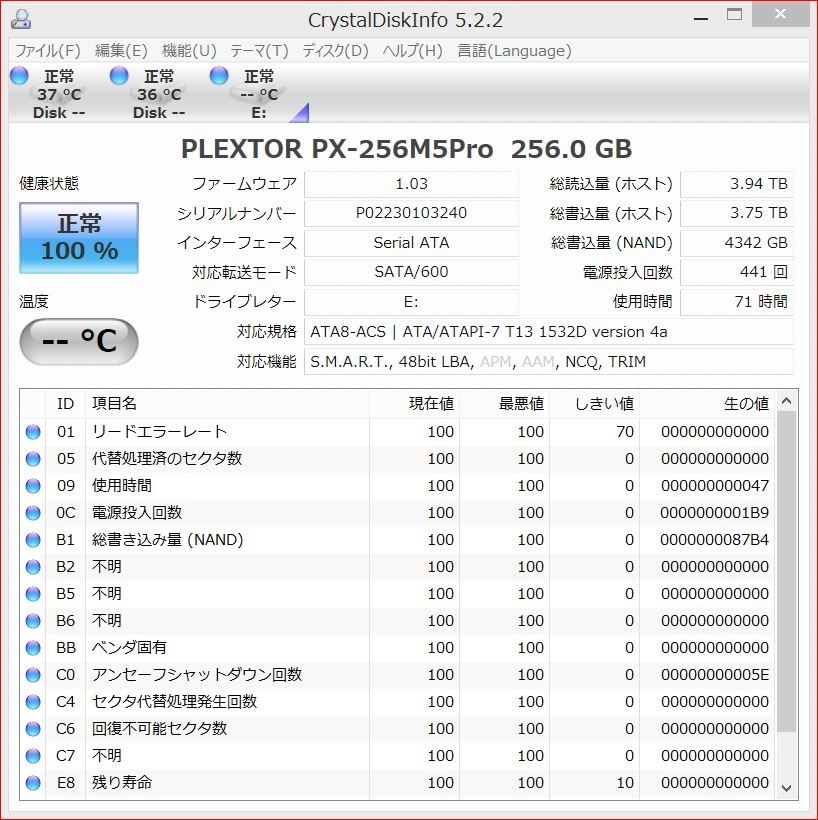Click raw value 00000000005E in C0 row
Viewport: 818px width, 820px height.
point(714,675)
